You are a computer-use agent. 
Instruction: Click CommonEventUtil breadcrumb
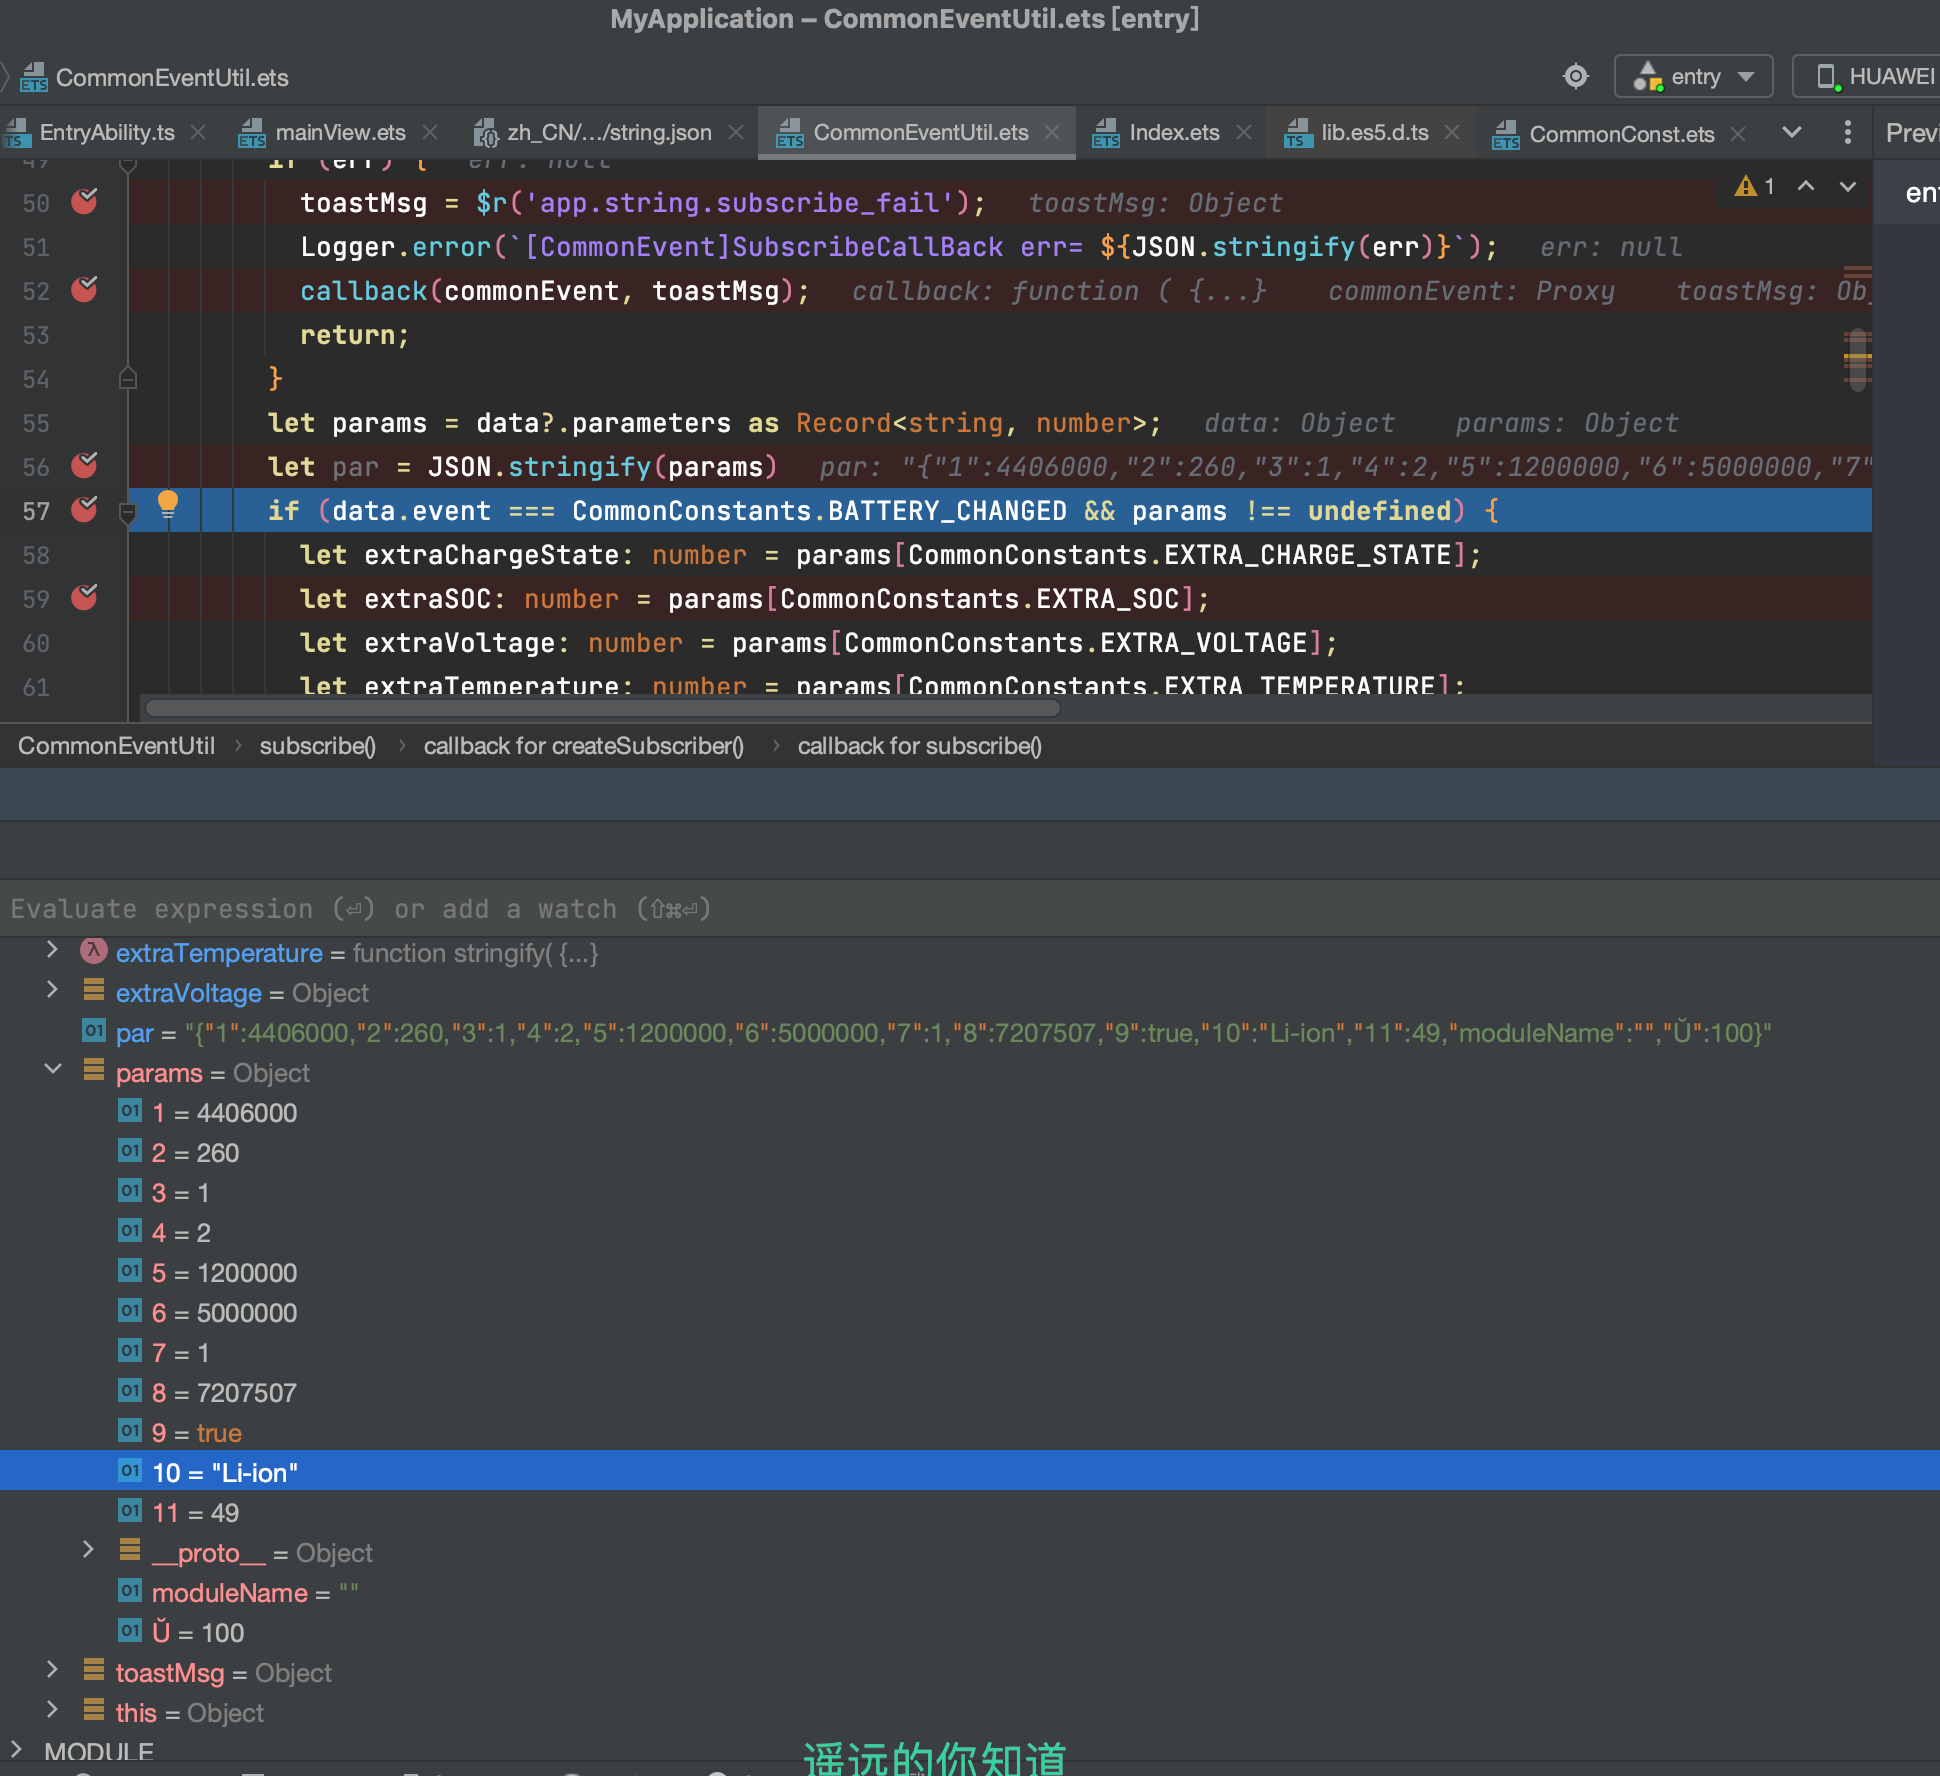tap(116, 746)
